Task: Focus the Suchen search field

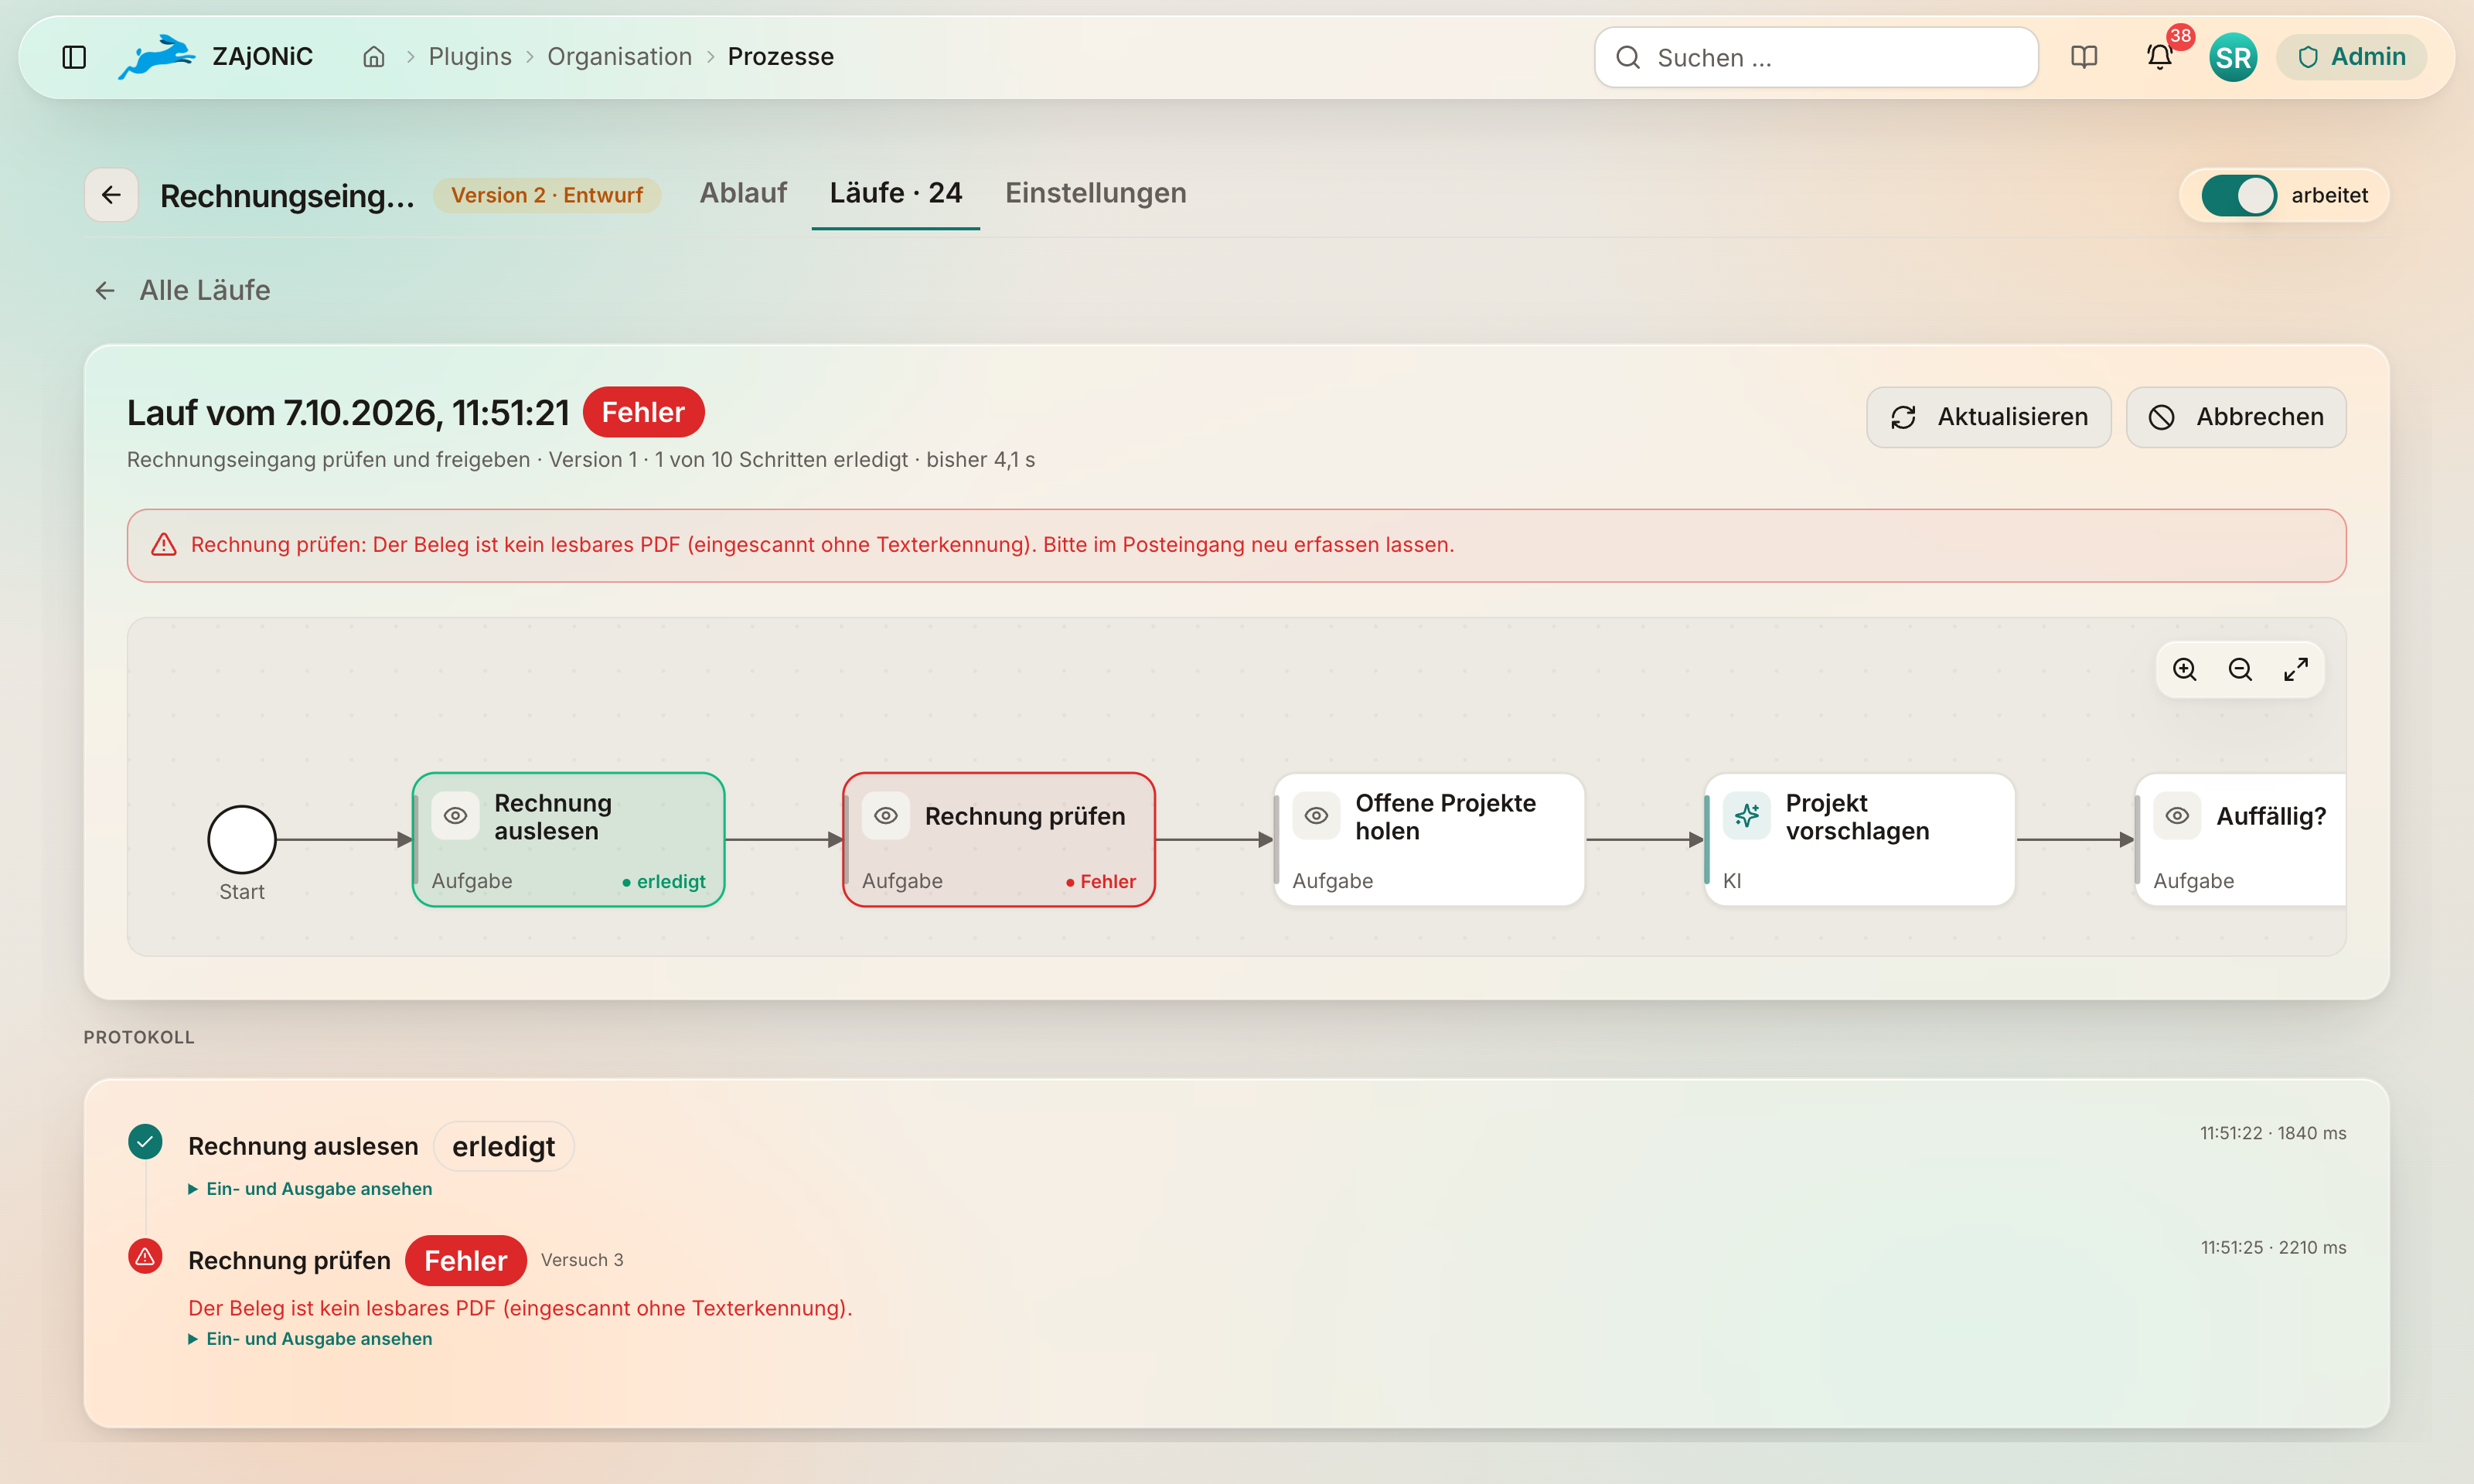Action: coord(1816,57)
